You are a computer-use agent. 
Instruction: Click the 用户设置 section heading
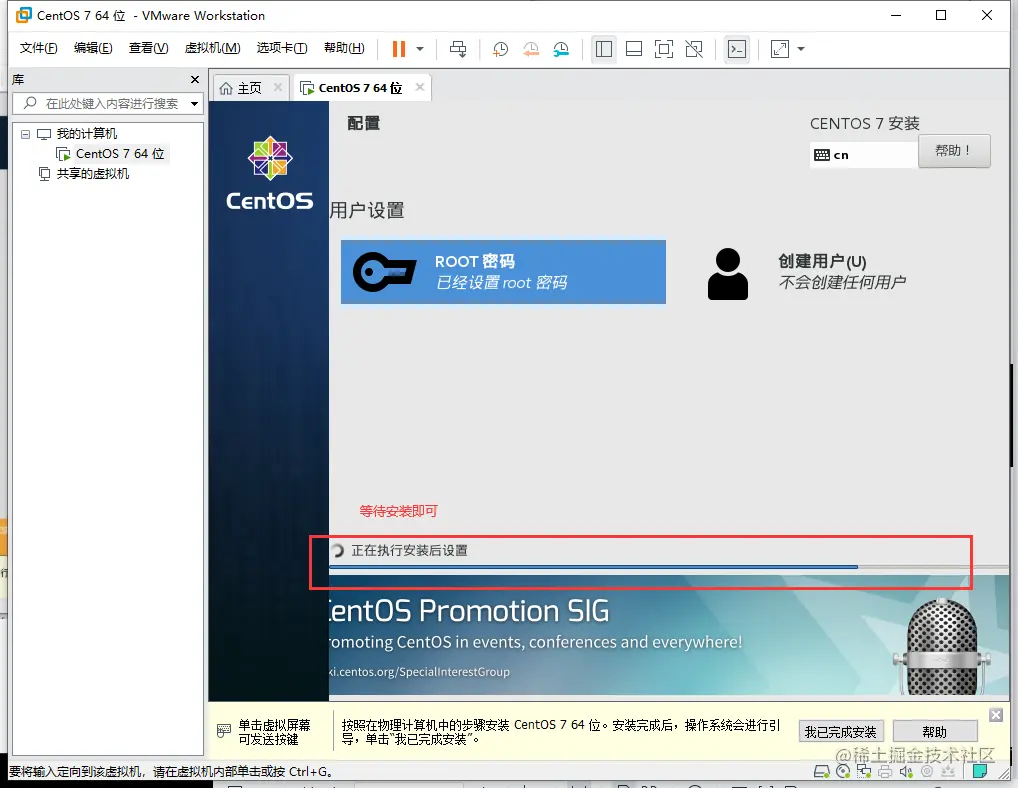tap(367, 210)
